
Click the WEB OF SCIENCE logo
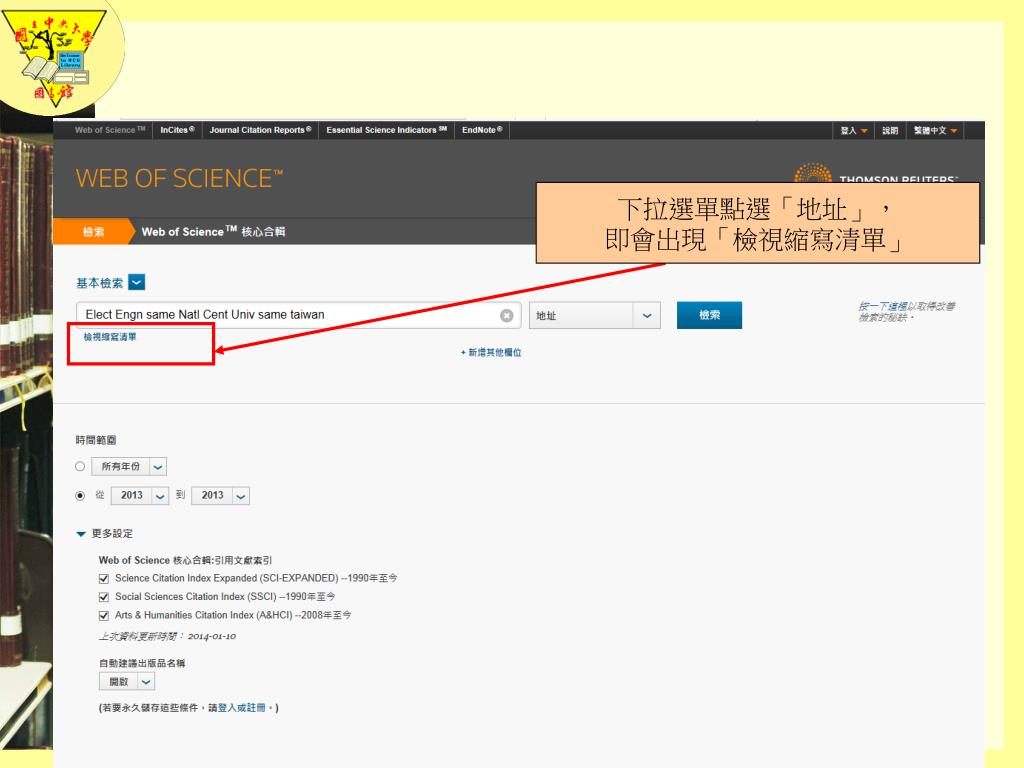pos(180,178)
